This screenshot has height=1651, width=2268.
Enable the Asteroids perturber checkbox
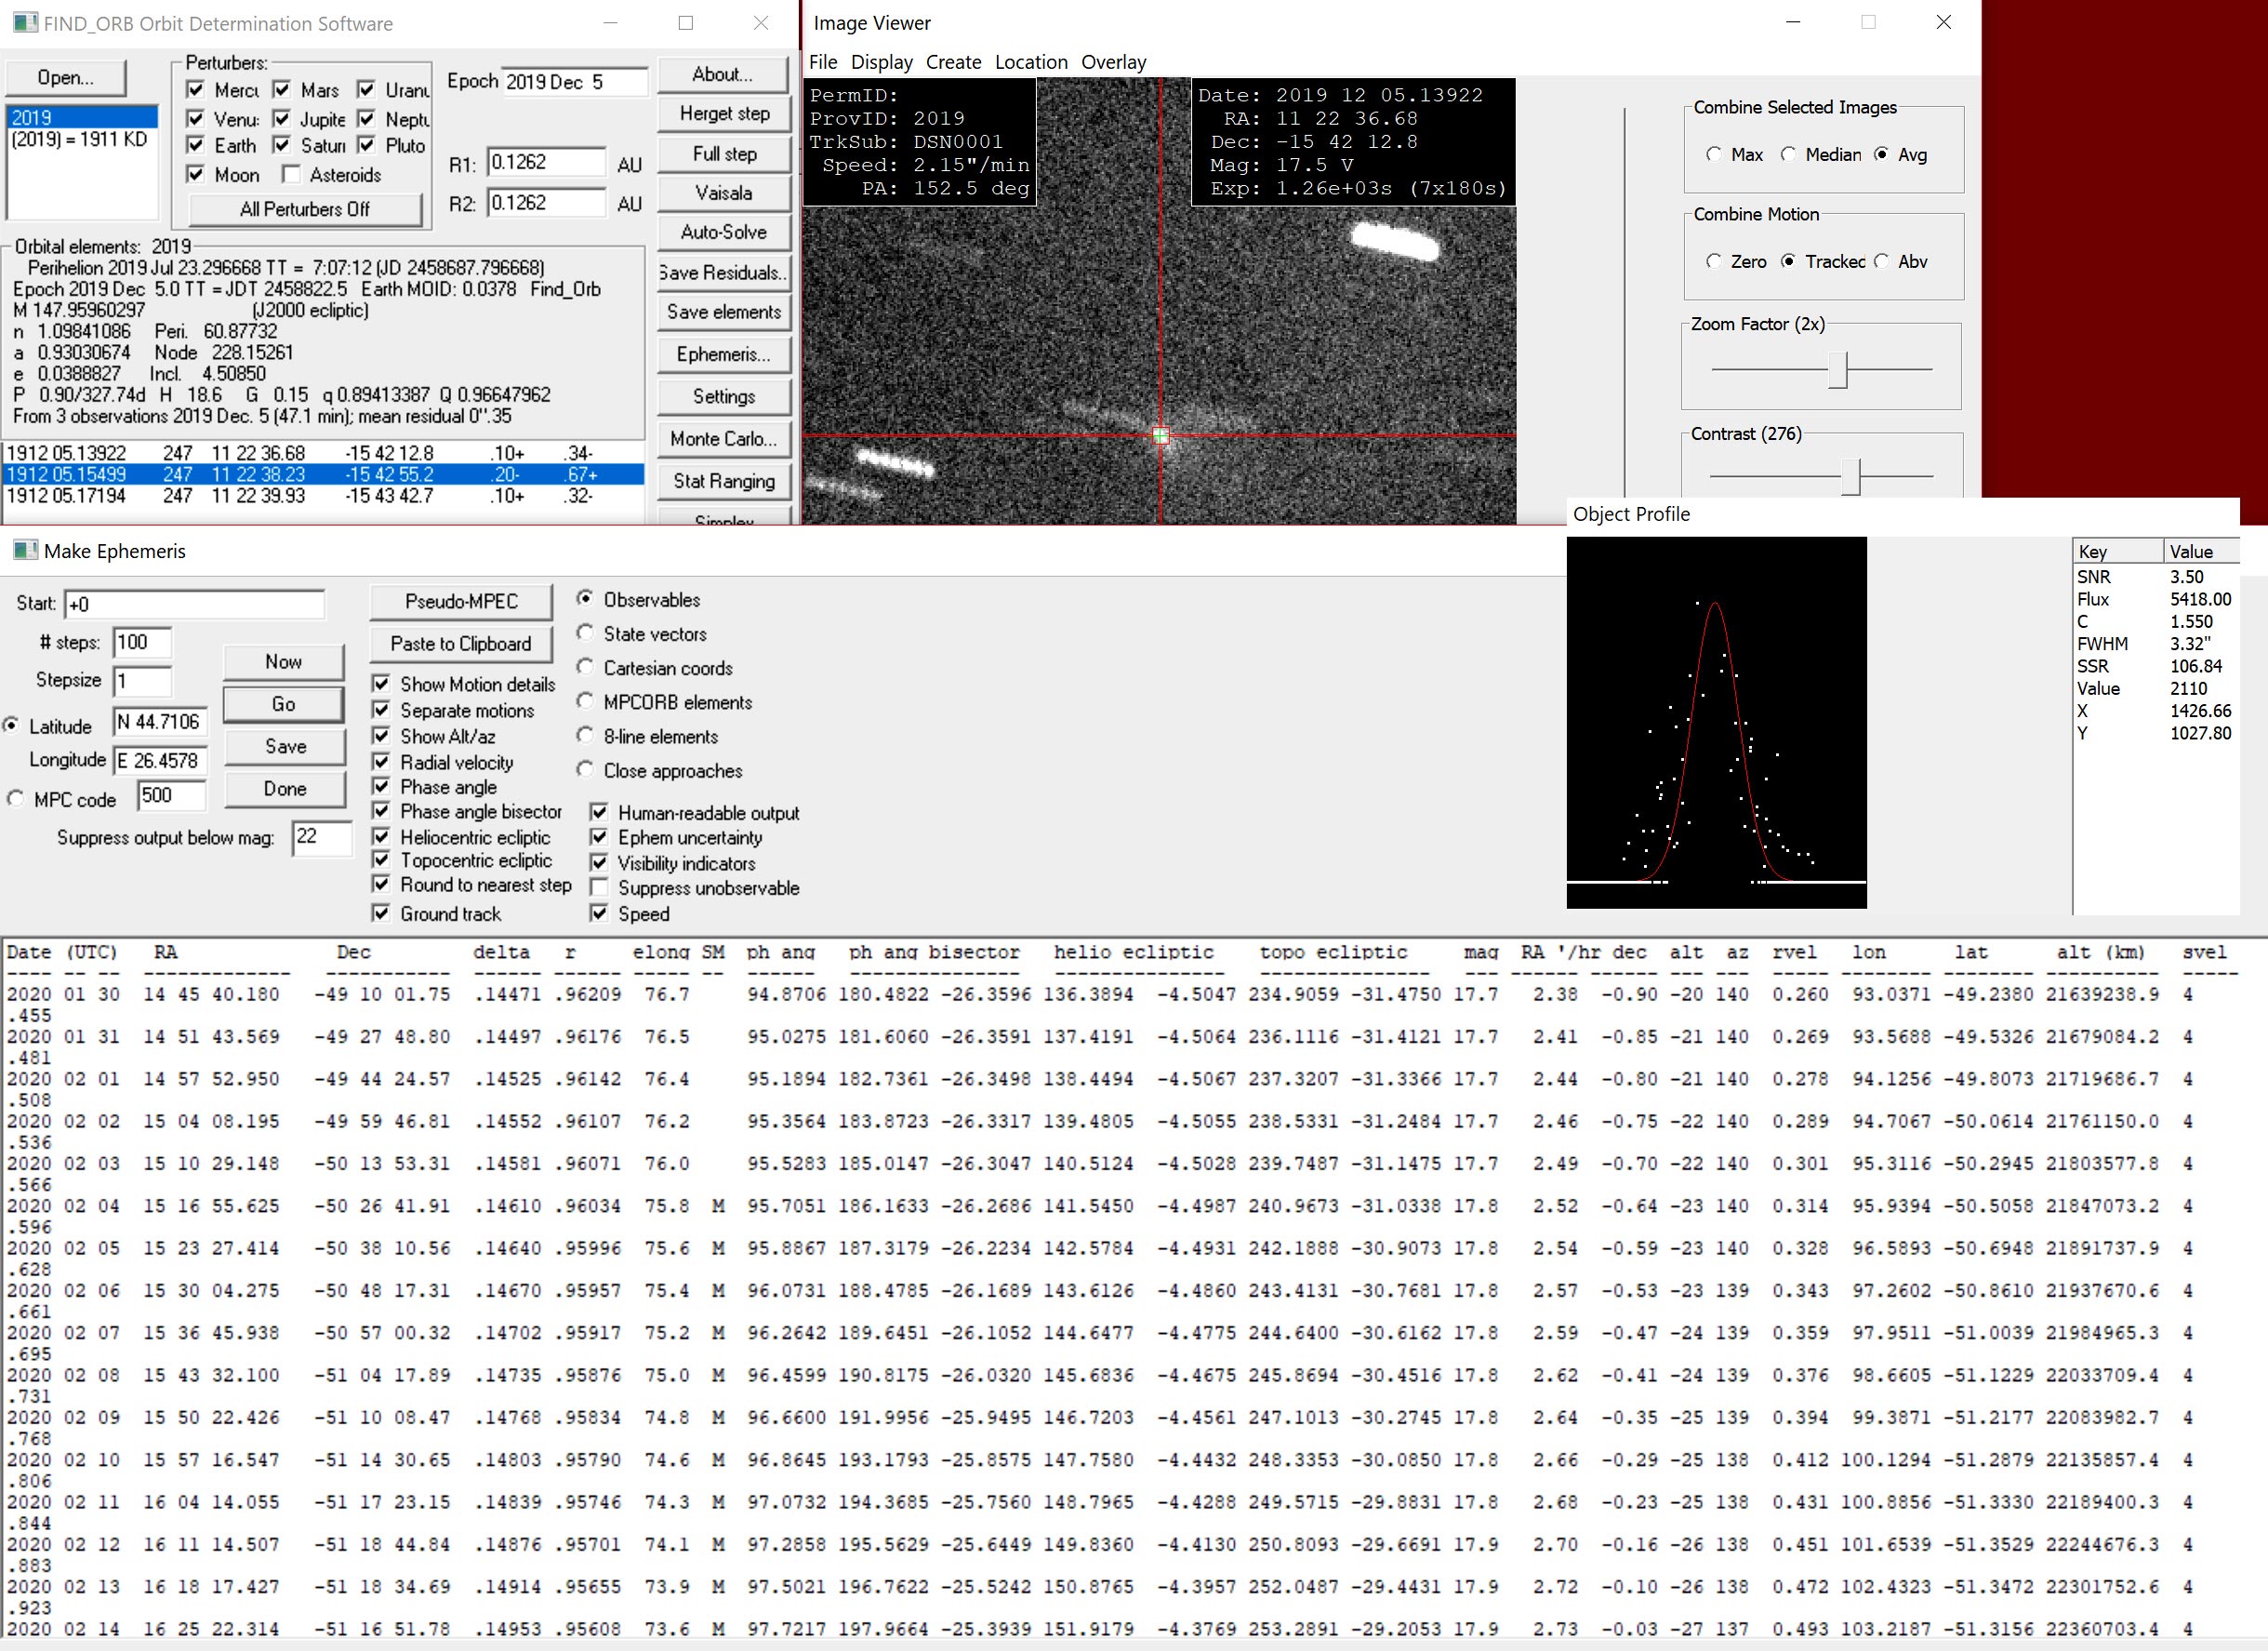click(291, 175)
